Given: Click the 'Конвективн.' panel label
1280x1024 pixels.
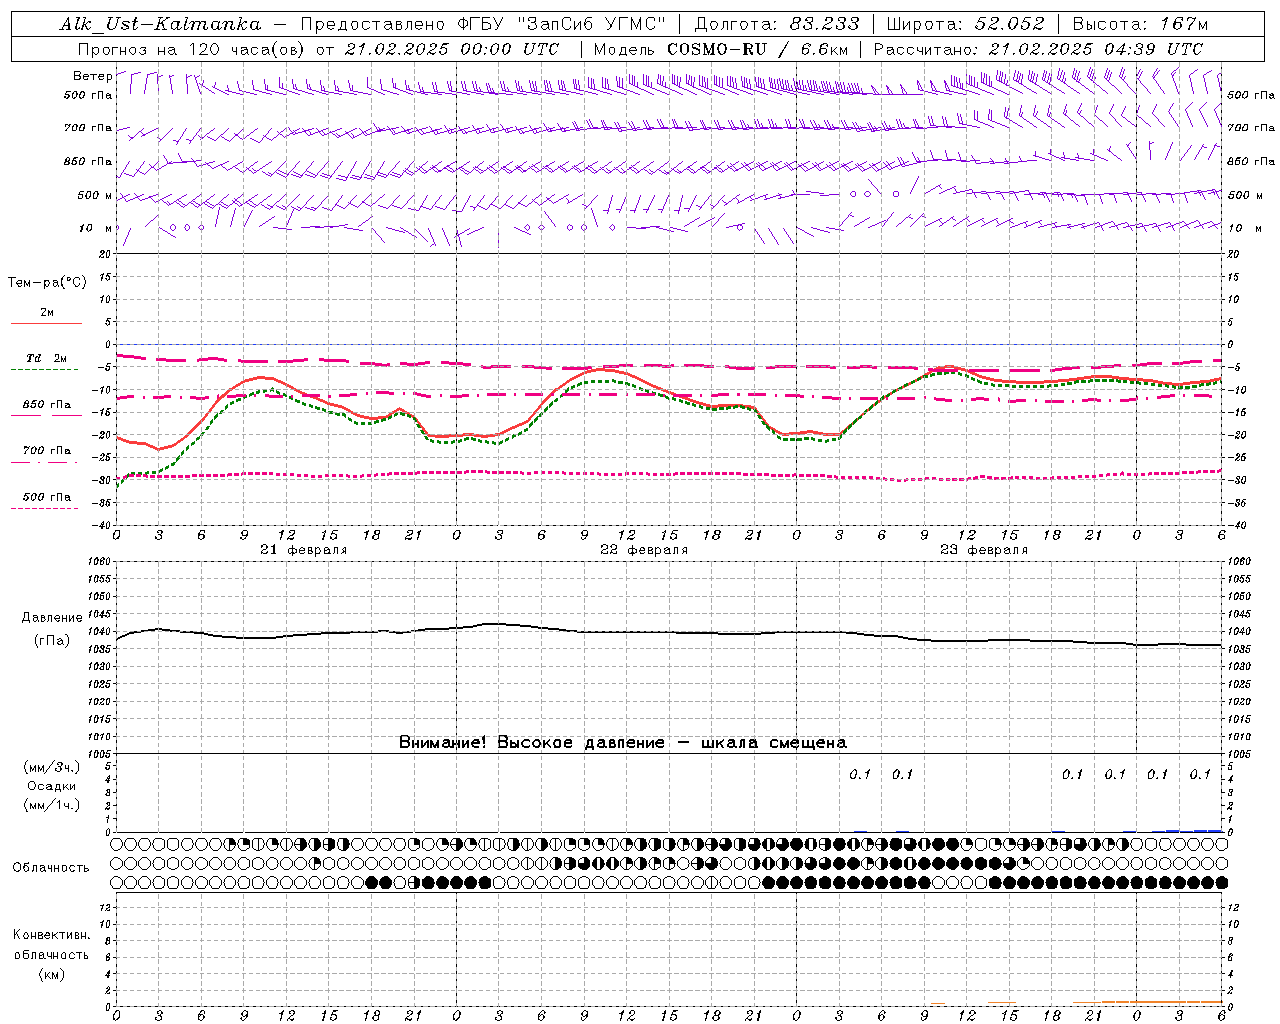Looking at the screenshot, I should (51, 935).
